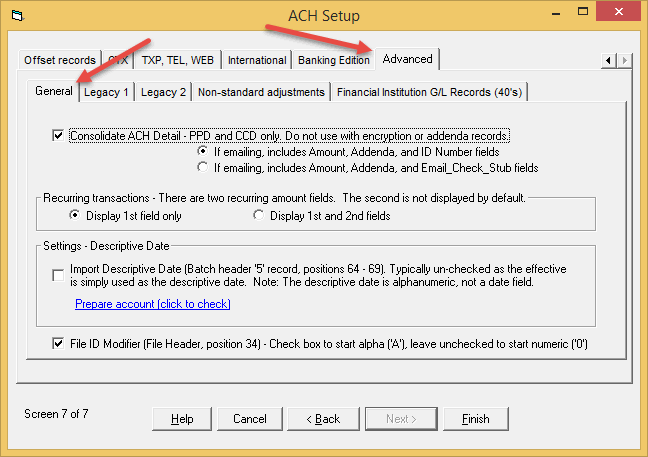Viewport: 648px width, 457px height.
Task: Open the Legacy 1 sub-tab
Action: 106,93
